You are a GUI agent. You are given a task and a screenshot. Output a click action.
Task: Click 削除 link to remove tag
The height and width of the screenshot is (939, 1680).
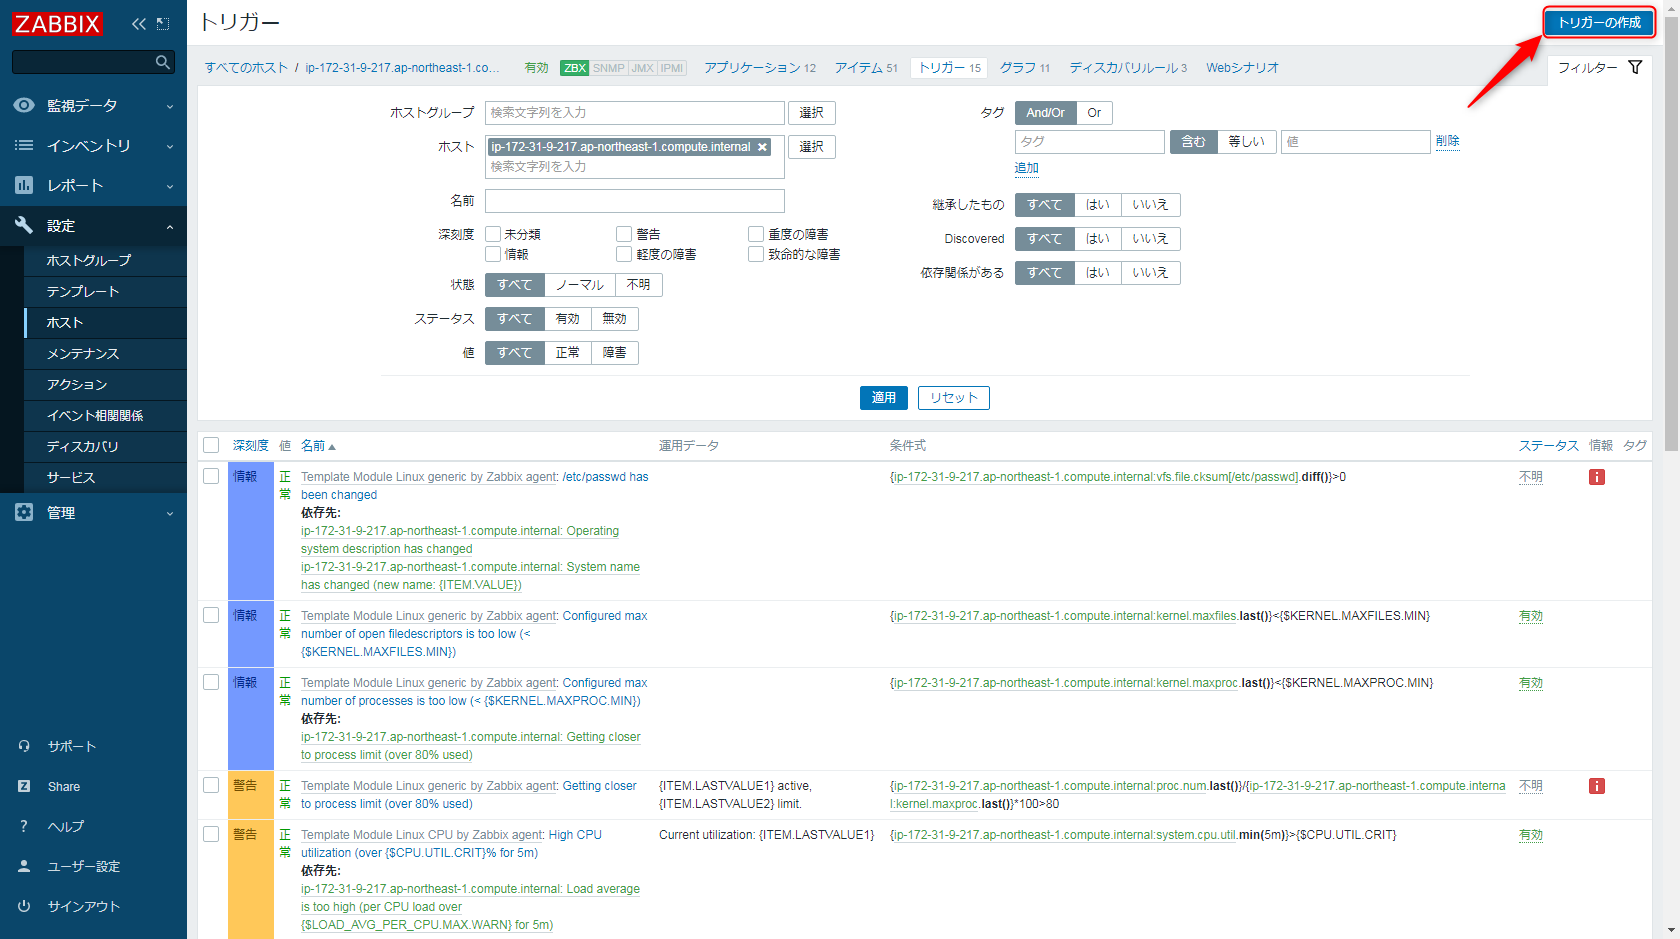1448,141
